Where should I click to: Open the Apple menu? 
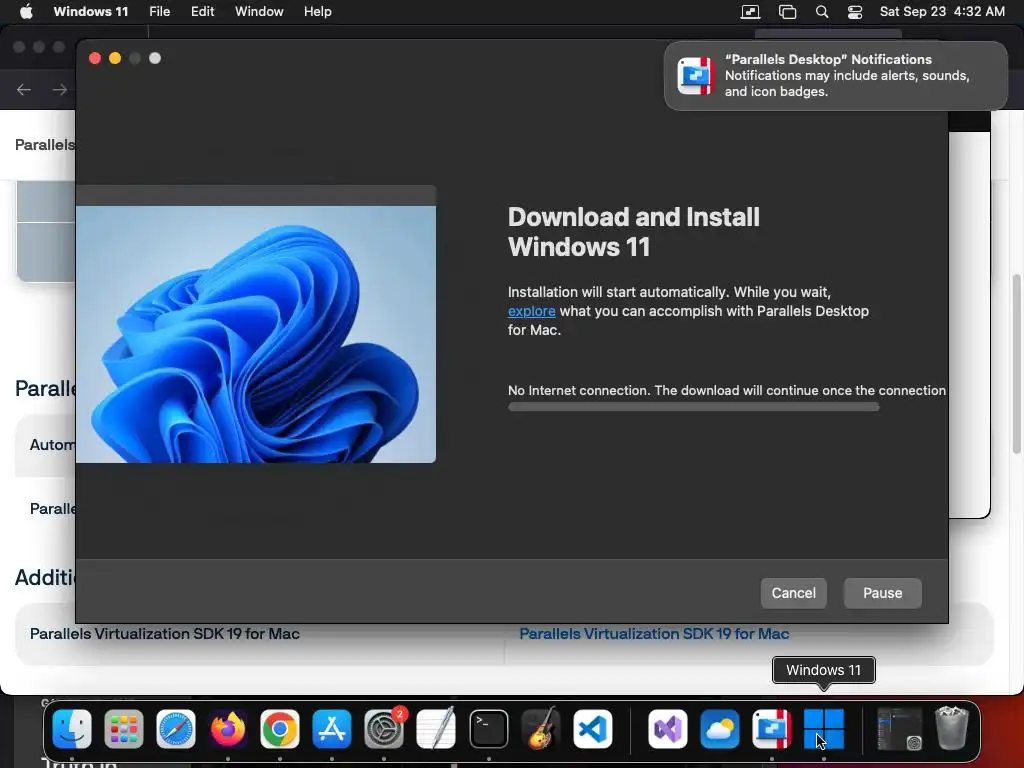click(x=26, y=11)
